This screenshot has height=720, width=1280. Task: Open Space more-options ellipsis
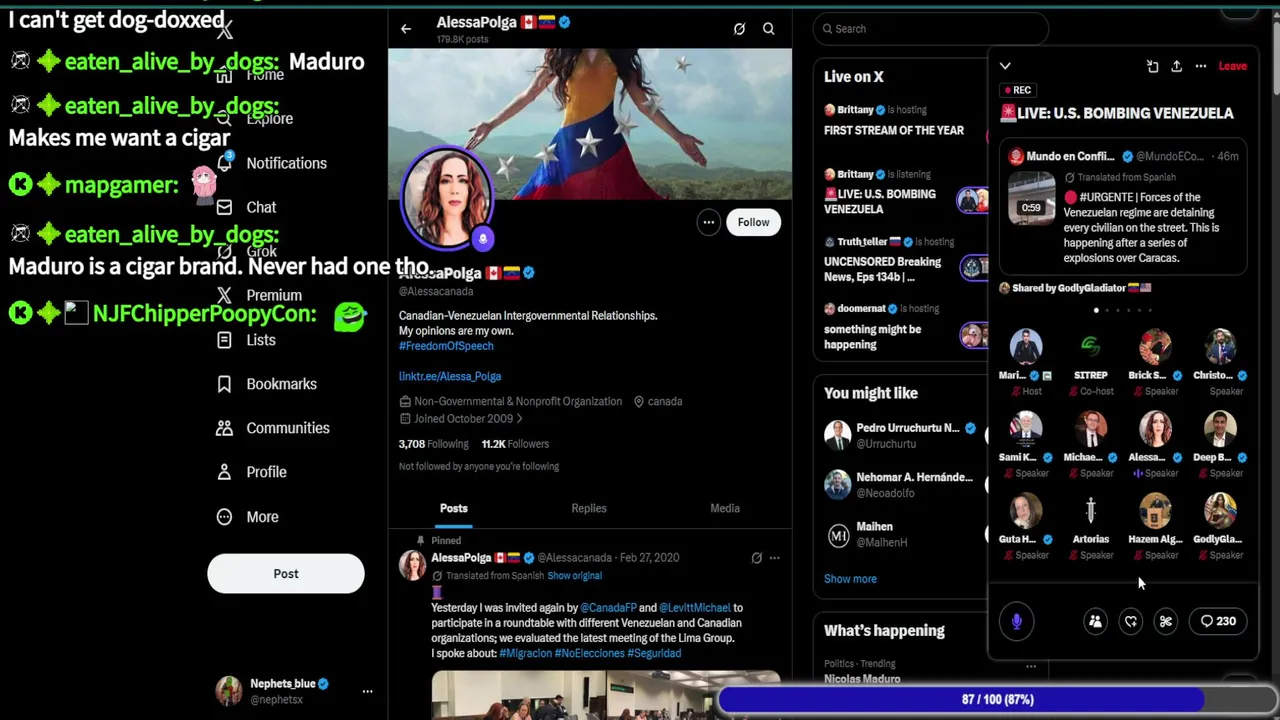1200,66
